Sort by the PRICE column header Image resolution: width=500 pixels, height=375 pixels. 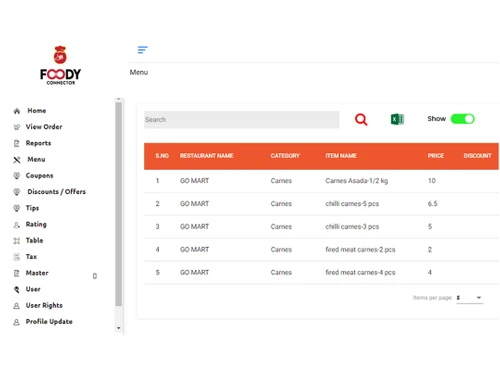[x=436, y=156]
